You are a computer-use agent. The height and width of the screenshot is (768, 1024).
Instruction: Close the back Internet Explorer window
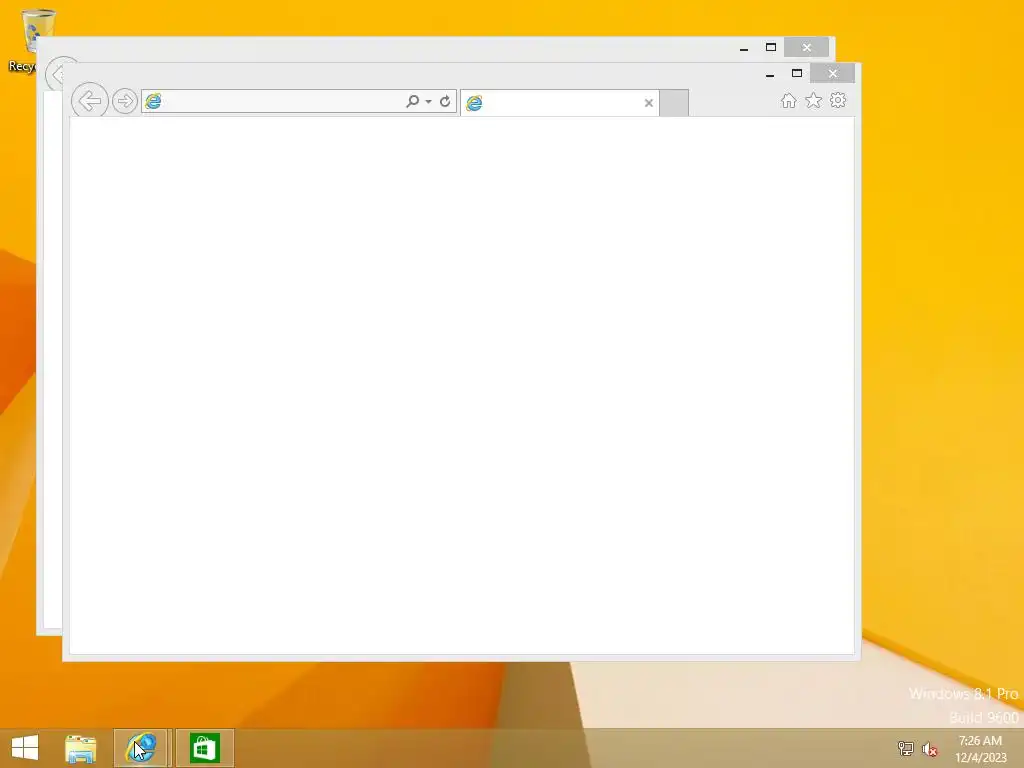(807, 47)
